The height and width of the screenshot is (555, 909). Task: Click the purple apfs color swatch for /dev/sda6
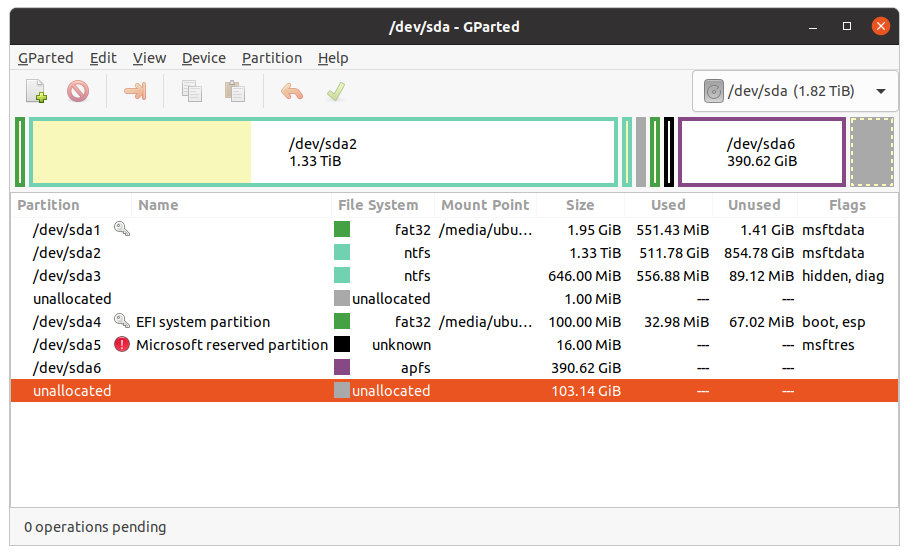[x=342, y=367]
